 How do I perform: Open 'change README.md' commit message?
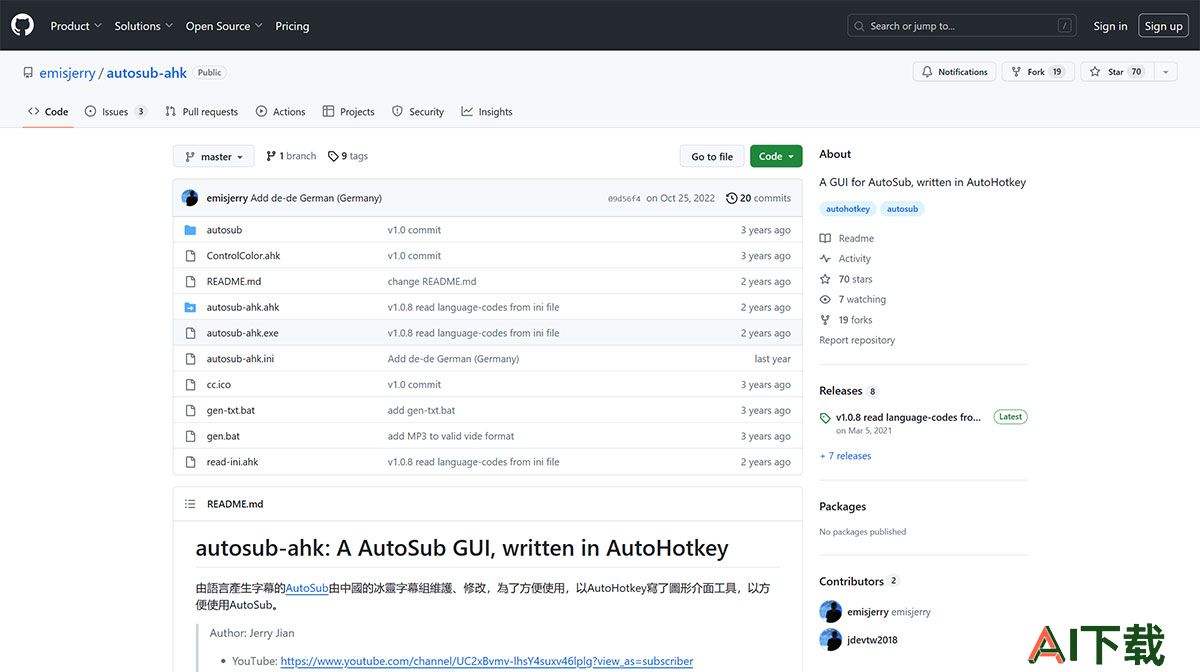(x=432, y=282)
